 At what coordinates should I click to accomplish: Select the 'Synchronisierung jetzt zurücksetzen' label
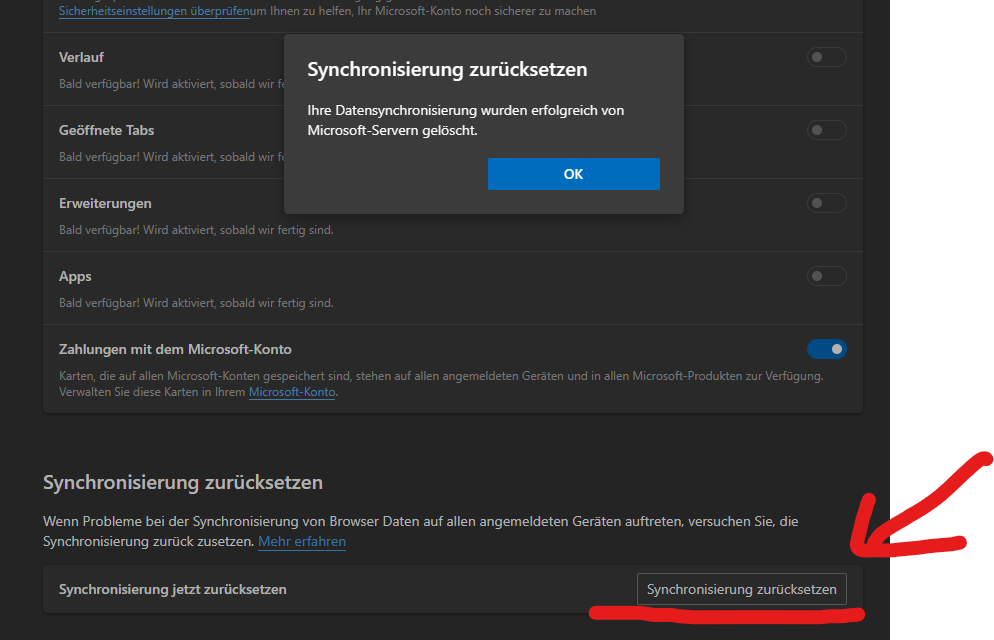(x=172, y=589)
